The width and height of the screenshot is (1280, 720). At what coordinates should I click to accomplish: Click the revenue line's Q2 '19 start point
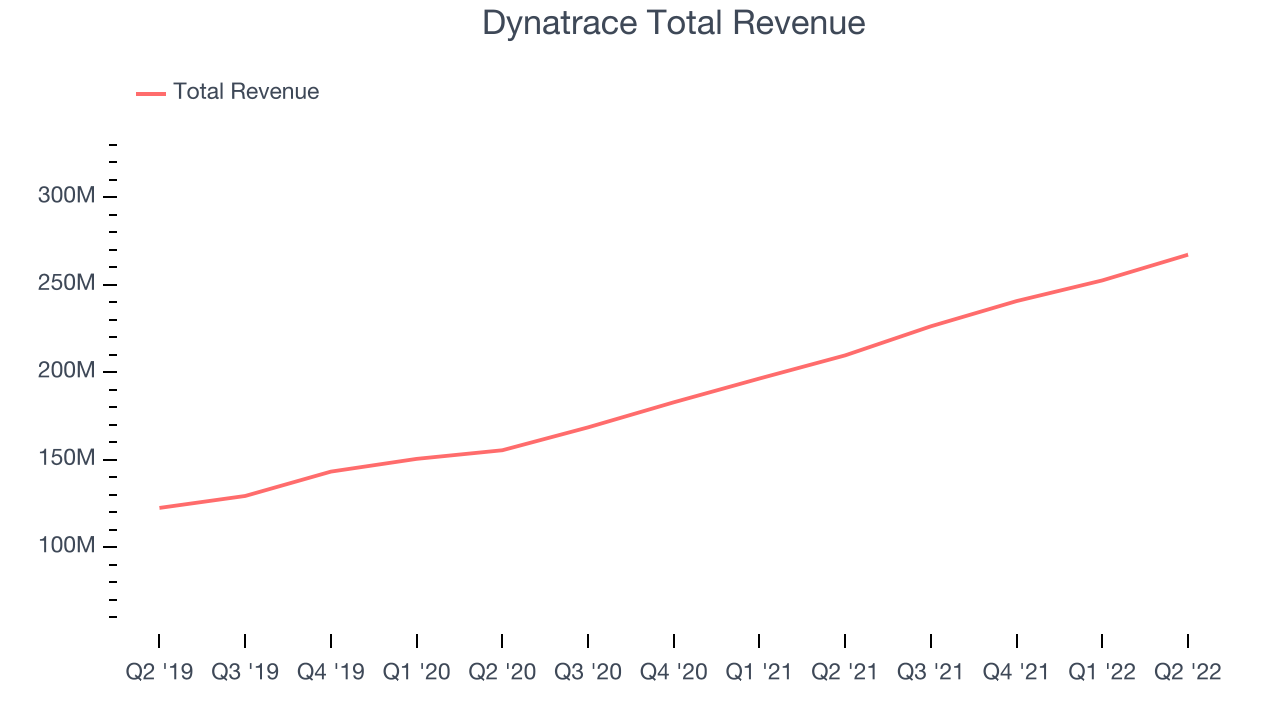pyautogui.click(x=160, y=508)
